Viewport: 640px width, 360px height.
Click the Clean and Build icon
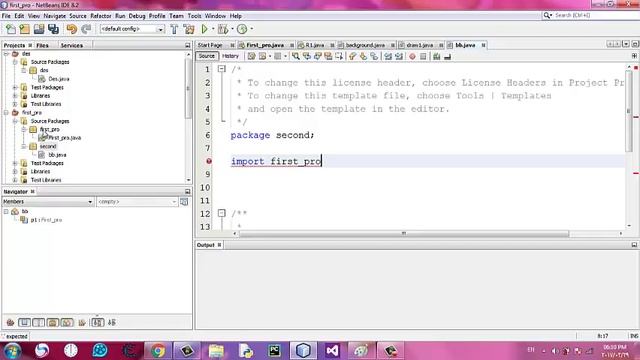(189, 29)
